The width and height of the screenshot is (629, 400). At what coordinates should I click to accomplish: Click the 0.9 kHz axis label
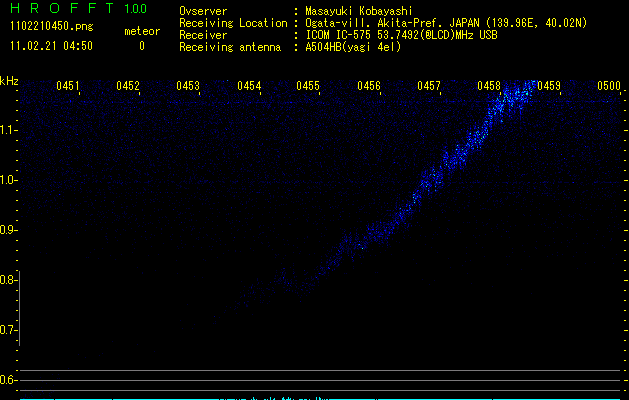[8, 230]
